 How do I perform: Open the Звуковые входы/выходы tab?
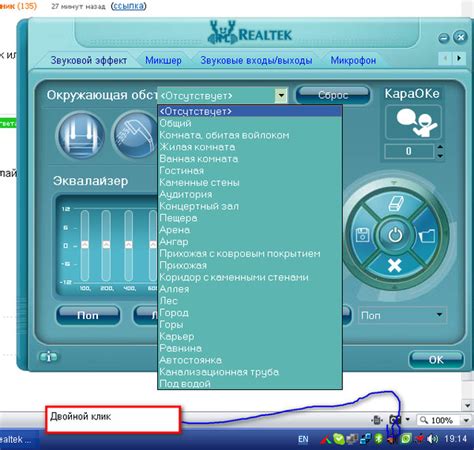pyautogui.click(x=256, y=60)
